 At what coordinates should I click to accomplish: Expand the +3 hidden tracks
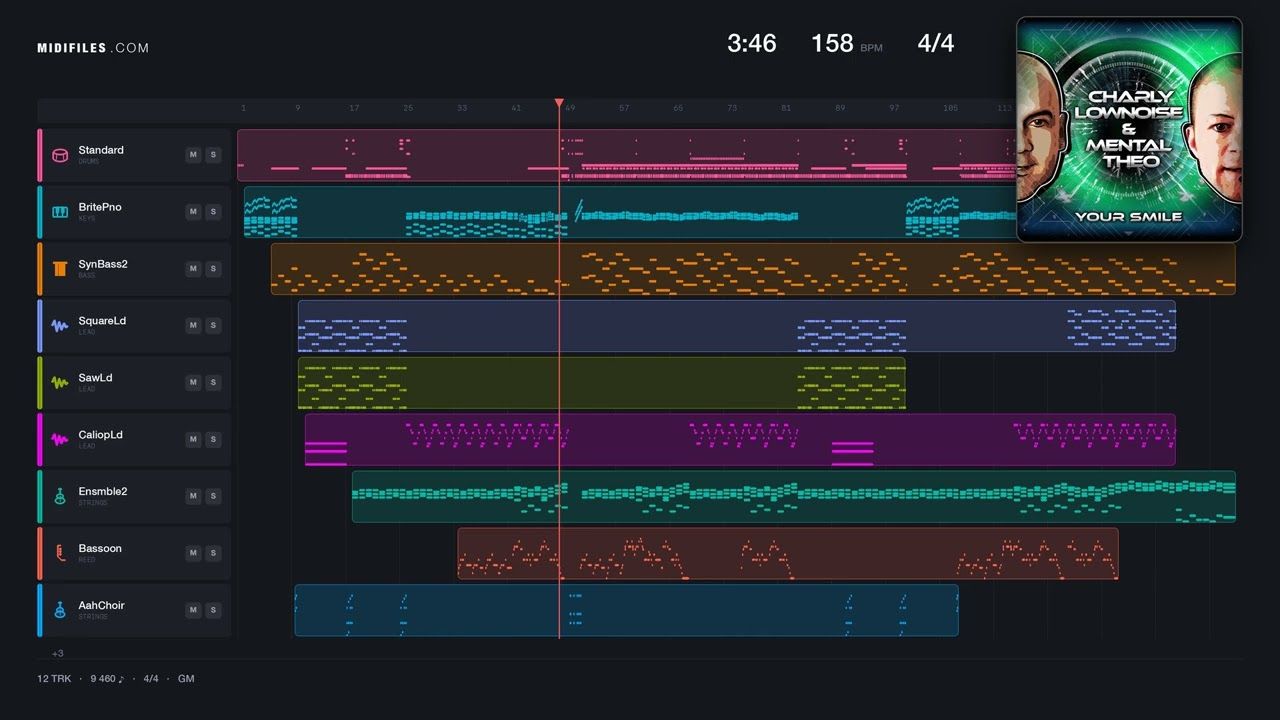click(x=58, y=653)
